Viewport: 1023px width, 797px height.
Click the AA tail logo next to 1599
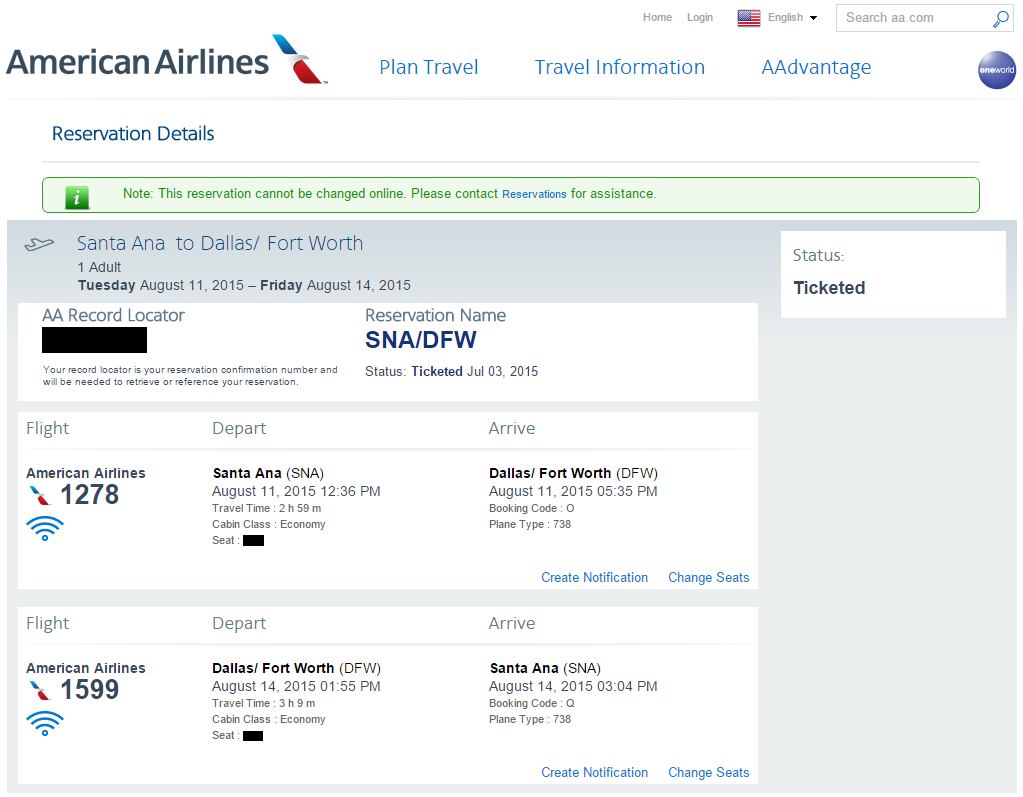40,691
